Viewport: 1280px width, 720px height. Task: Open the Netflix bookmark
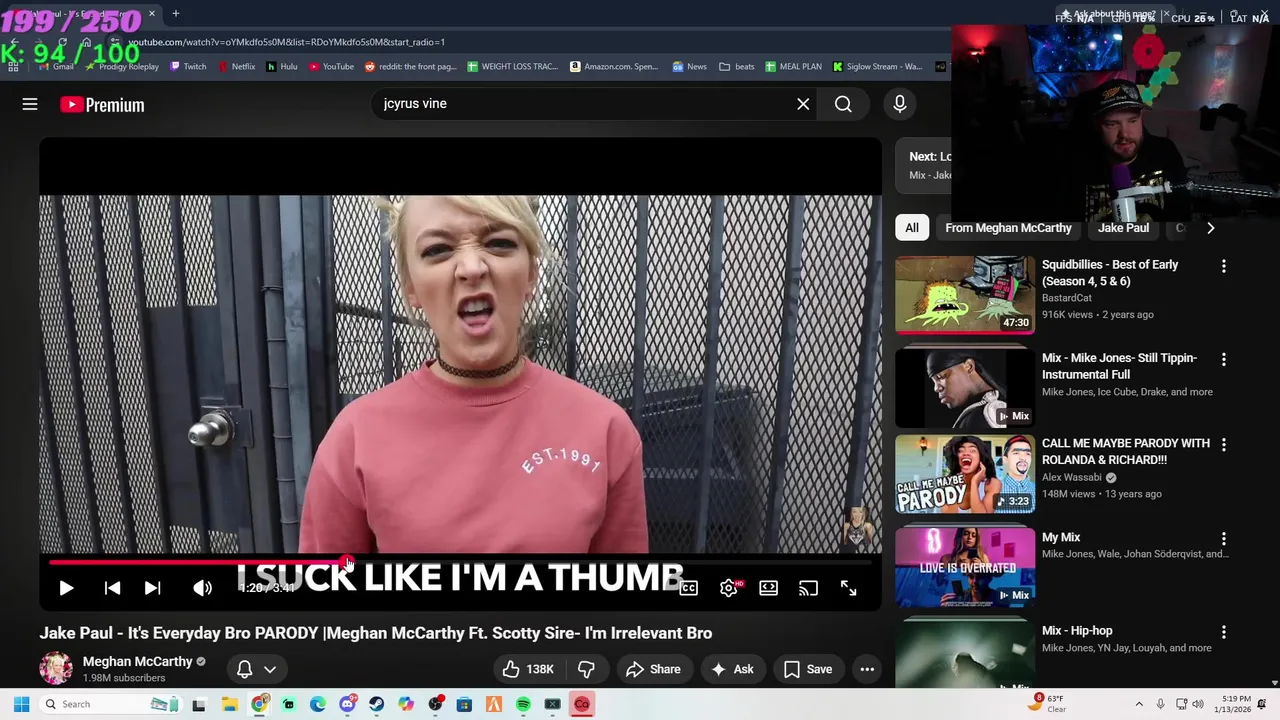236,67
